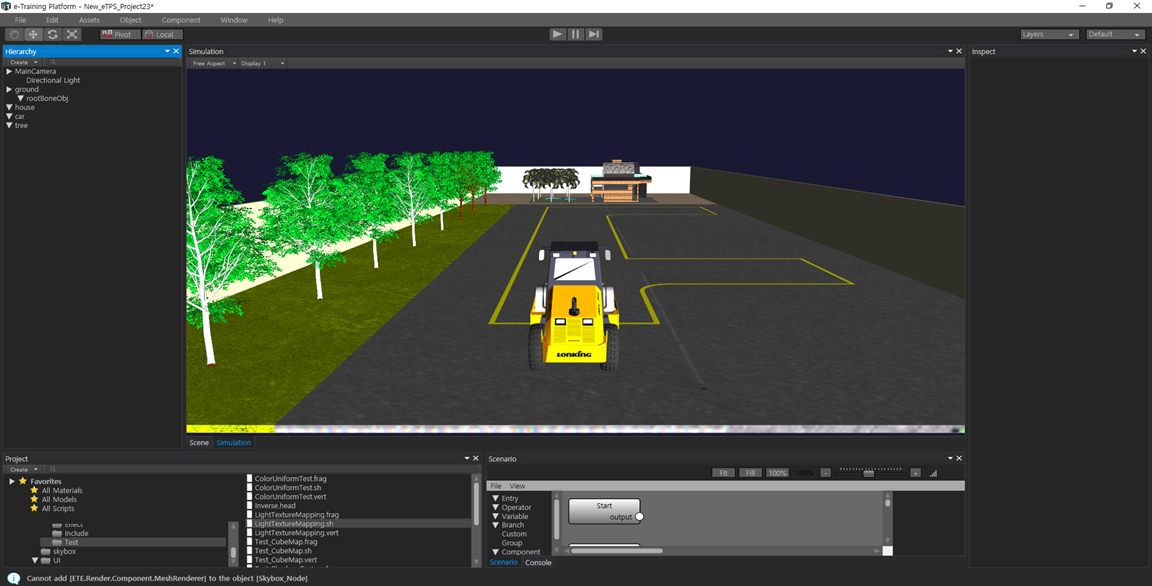
Task: Click the Start node output port
Action: 640,517
